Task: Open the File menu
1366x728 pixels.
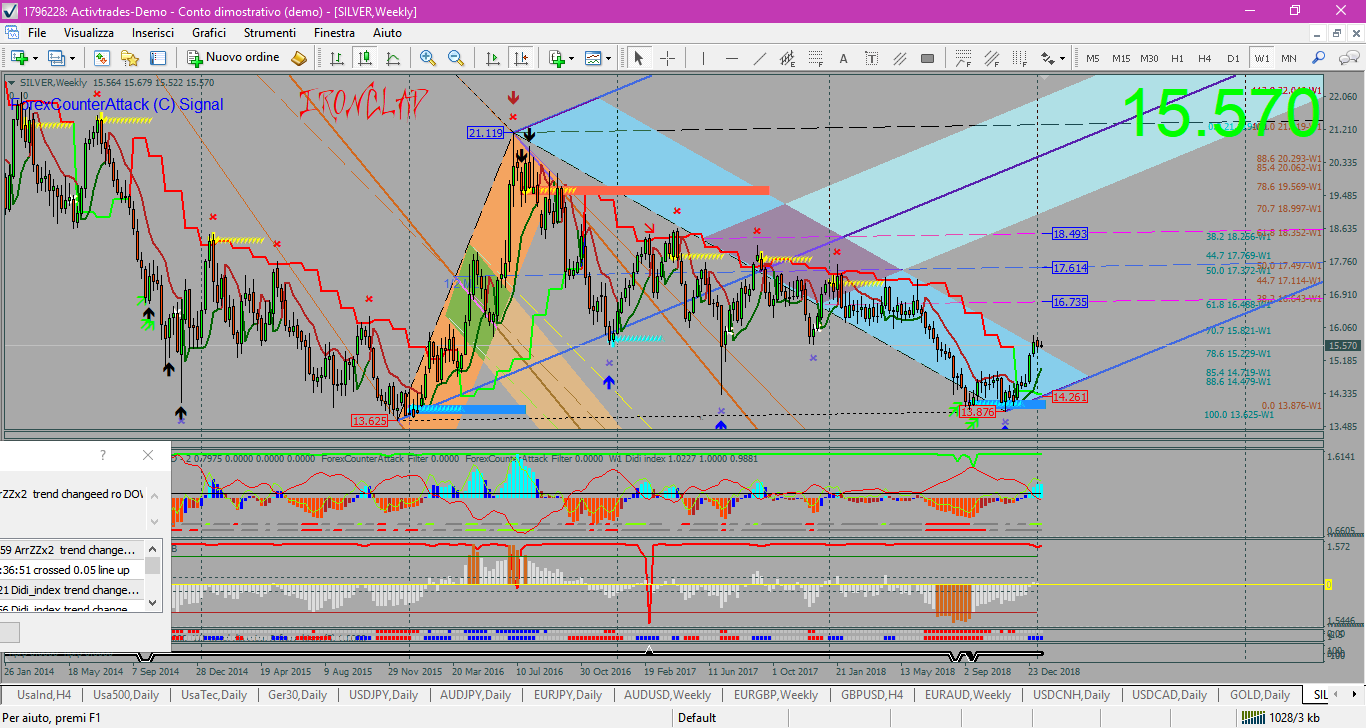Action: [37, 33]
